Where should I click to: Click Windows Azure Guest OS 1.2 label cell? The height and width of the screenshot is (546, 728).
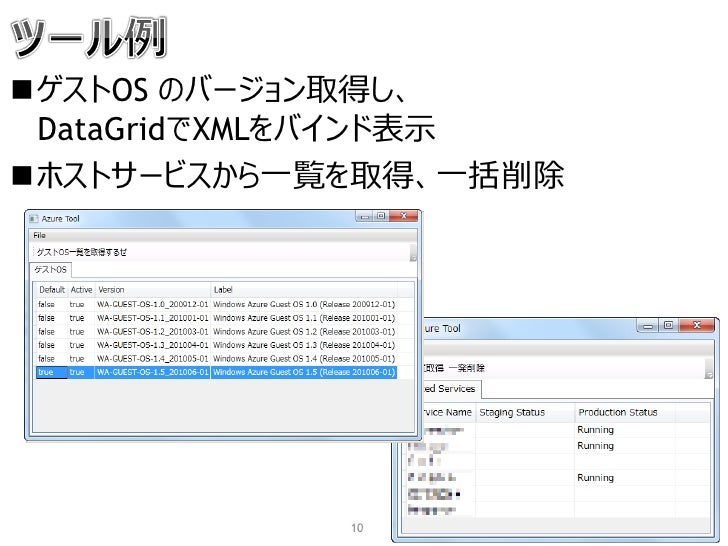click(x=304, y=332)
